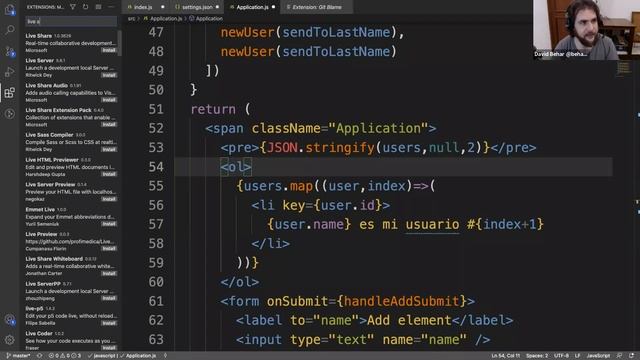Open the Source Control view
The width and height of the screenshot is (640, 360).
pyautogui.click(x=10, y=51)
